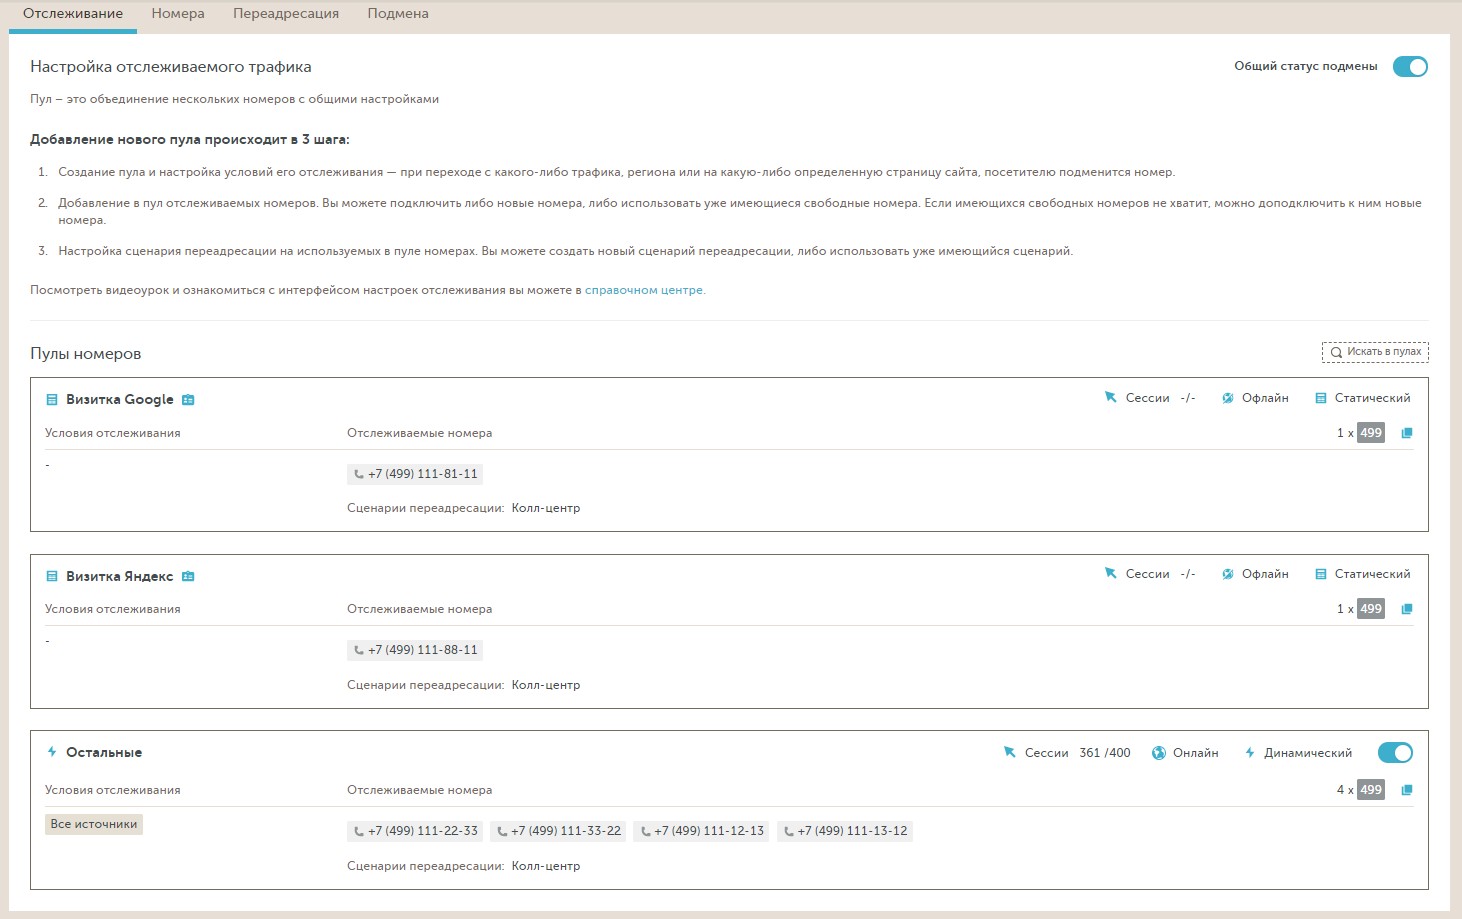Click Офлайн globe icon in Визитка Google
Screen dimensions: 1462x919
[1227, 398]
